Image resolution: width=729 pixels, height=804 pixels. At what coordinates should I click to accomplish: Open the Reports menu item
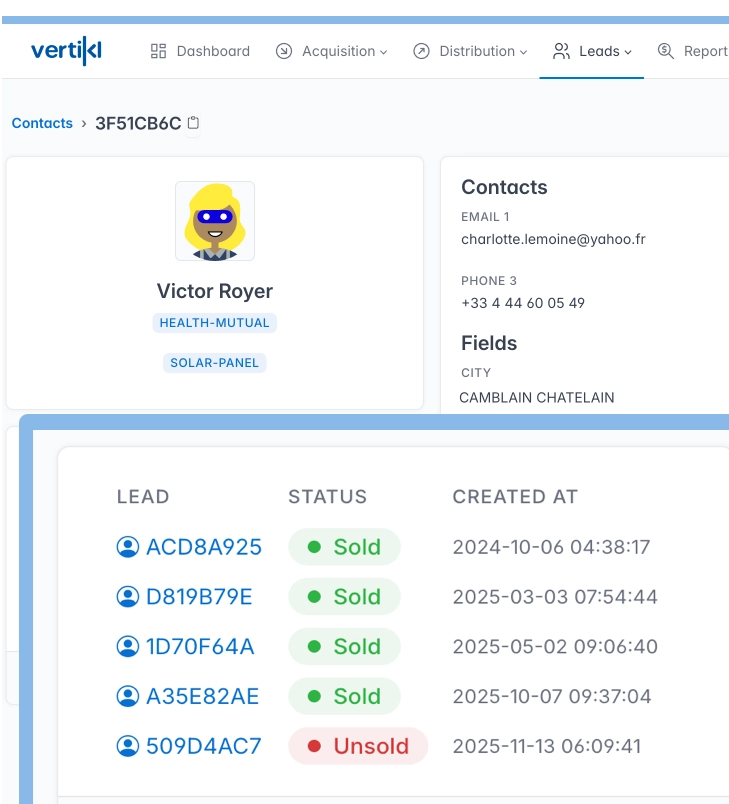click(x=704, y=51)
